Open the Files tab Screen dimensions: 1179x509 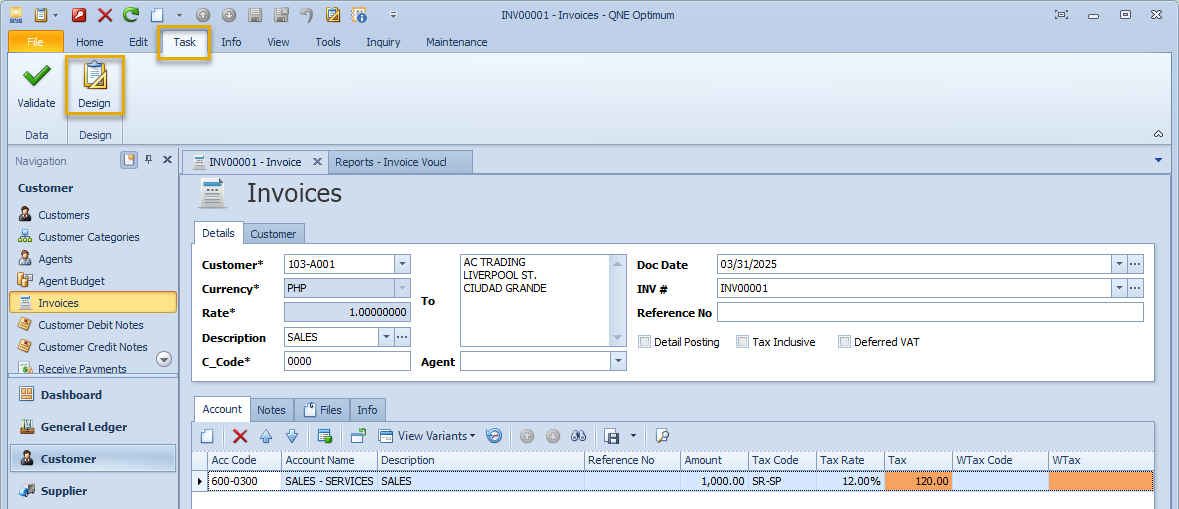[322, 410]
